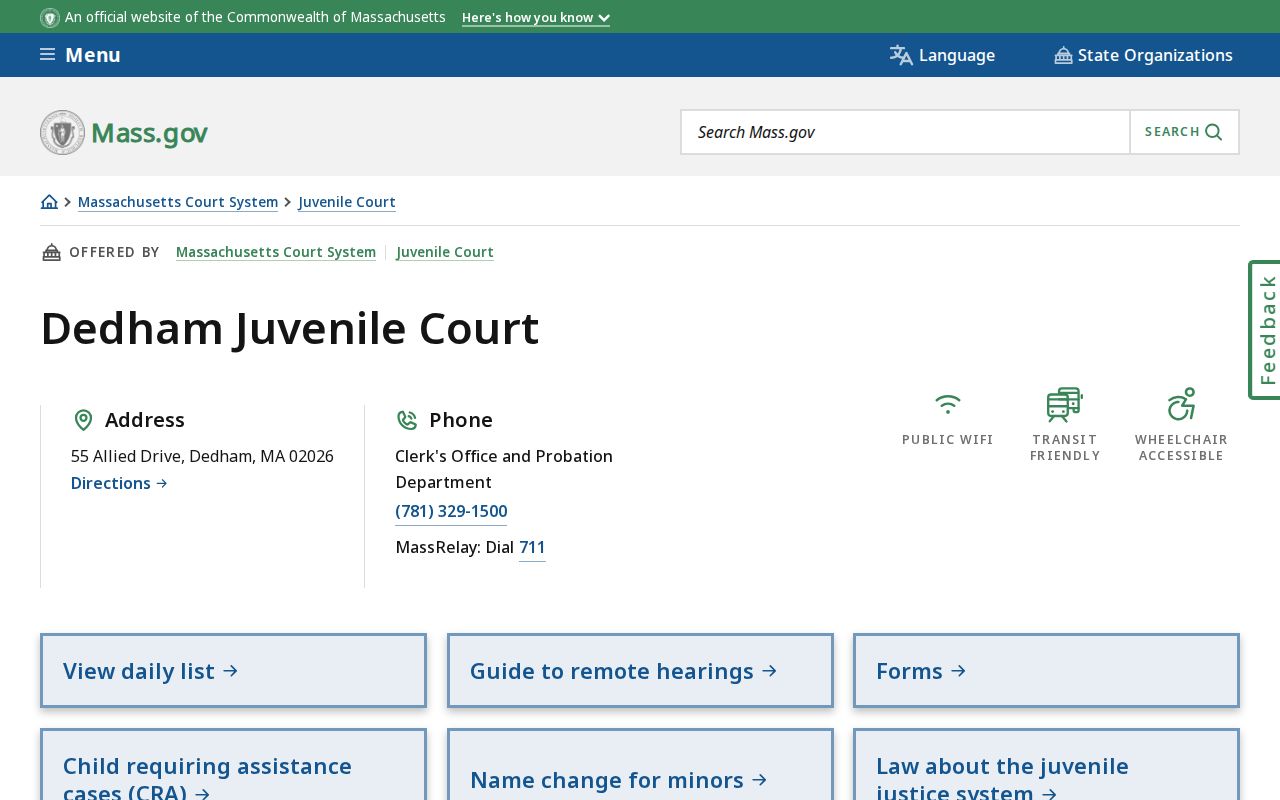Click Clerk's Office and Probation Department text
This screenshot has height=800, width=1280.
pyautogui.click(x=504, y=469)
